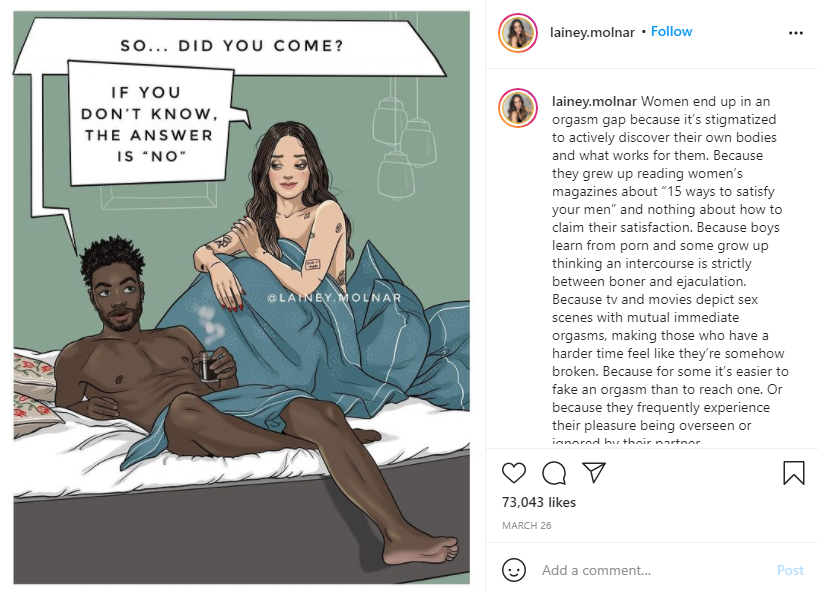818x591 pixels.
Task: Click the illustrated post image
Action: pos(242,297)
